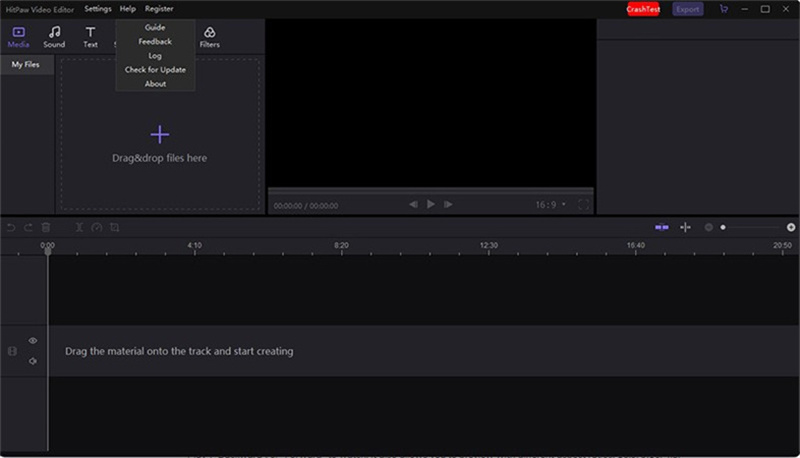Click the timeline zoom slider handle
The width and height of the screenshot is (800, 458).
pos(723,227)
